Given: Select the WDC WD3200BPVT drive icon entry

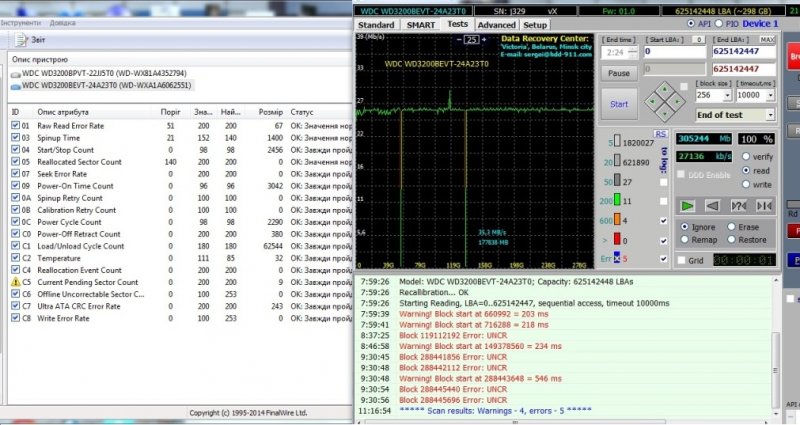Looking at the screenshot, I should click(x=15, y=72).
